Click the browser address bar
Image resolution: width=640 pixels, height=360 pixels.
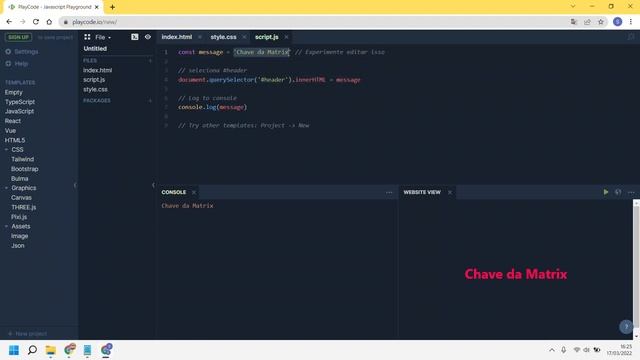click(314, 22)
